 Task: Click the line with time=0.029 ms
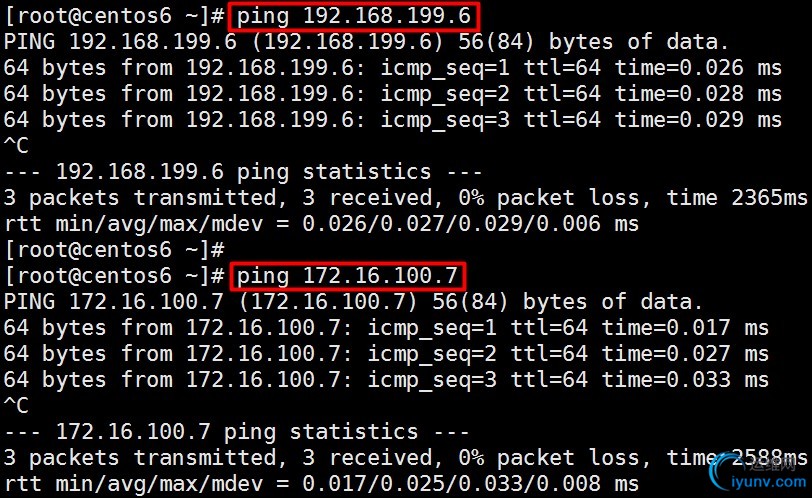pyautogui.click(x=393, y=120)
